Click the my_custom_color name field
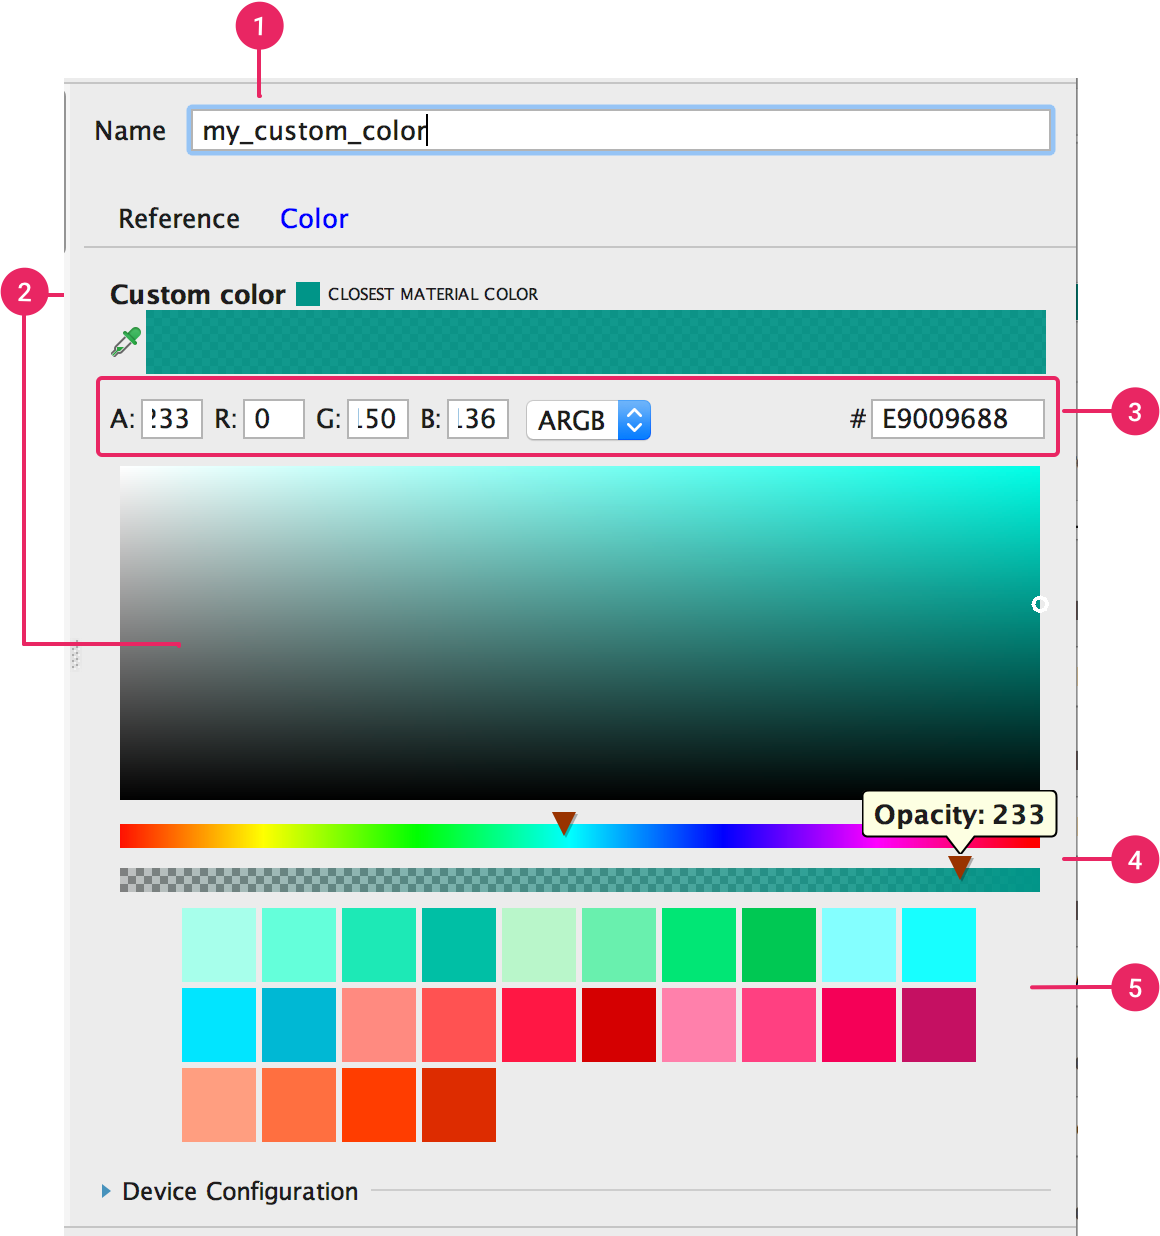 pyautogui.click(x=620, y=130)
